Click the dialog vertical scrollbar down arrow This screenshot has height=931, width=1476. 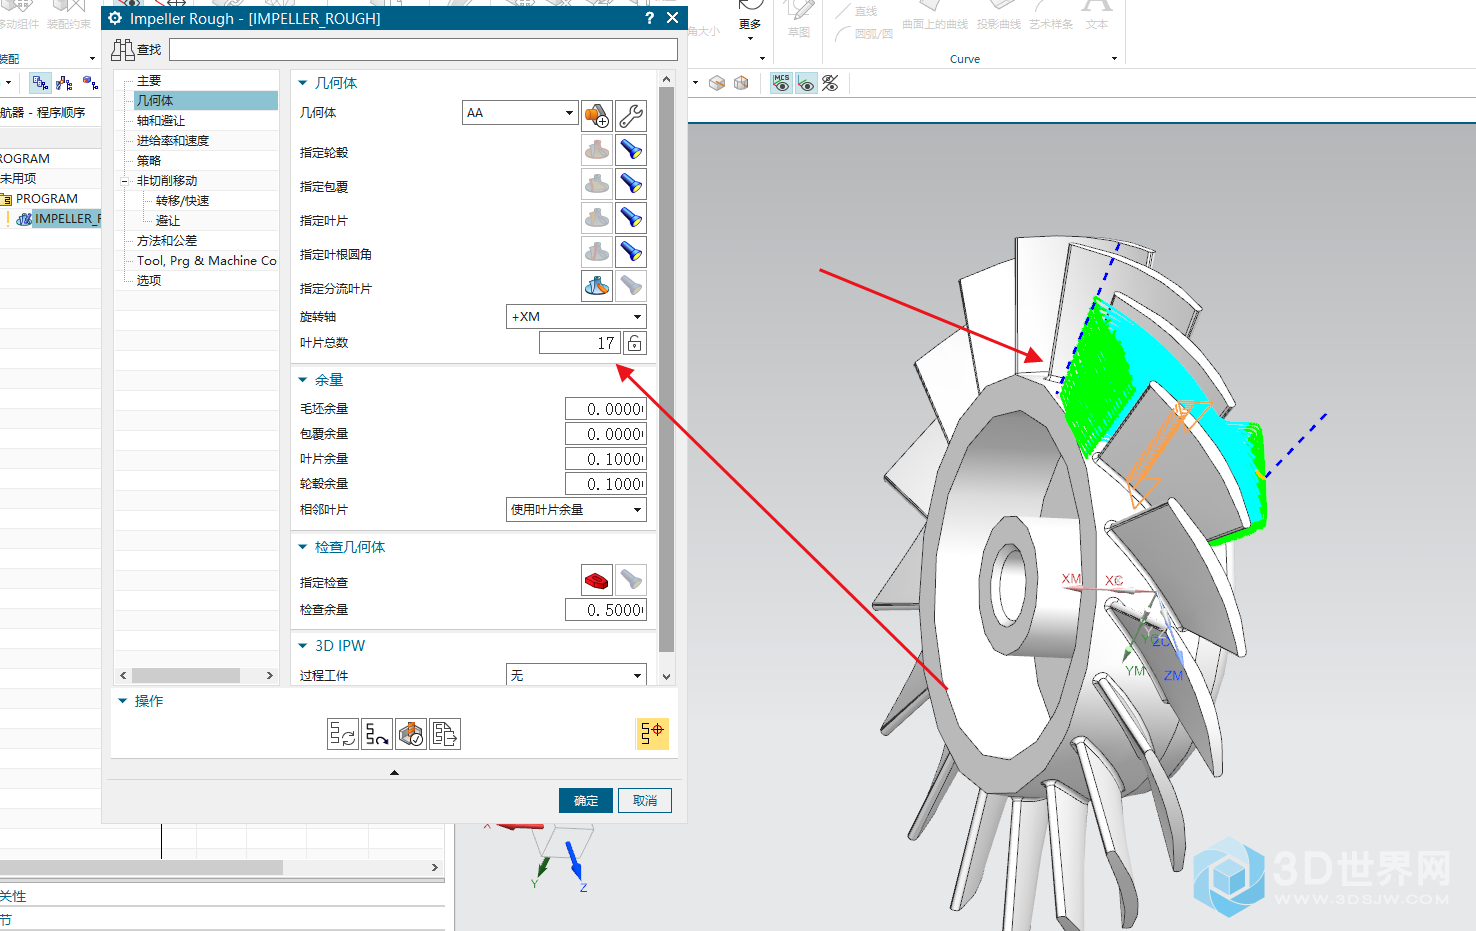667,677
